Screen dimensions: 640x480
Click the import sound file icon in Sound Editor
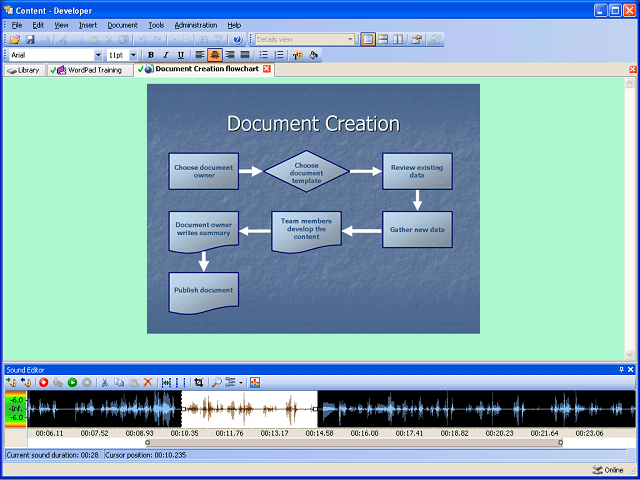tap(11, 382)
